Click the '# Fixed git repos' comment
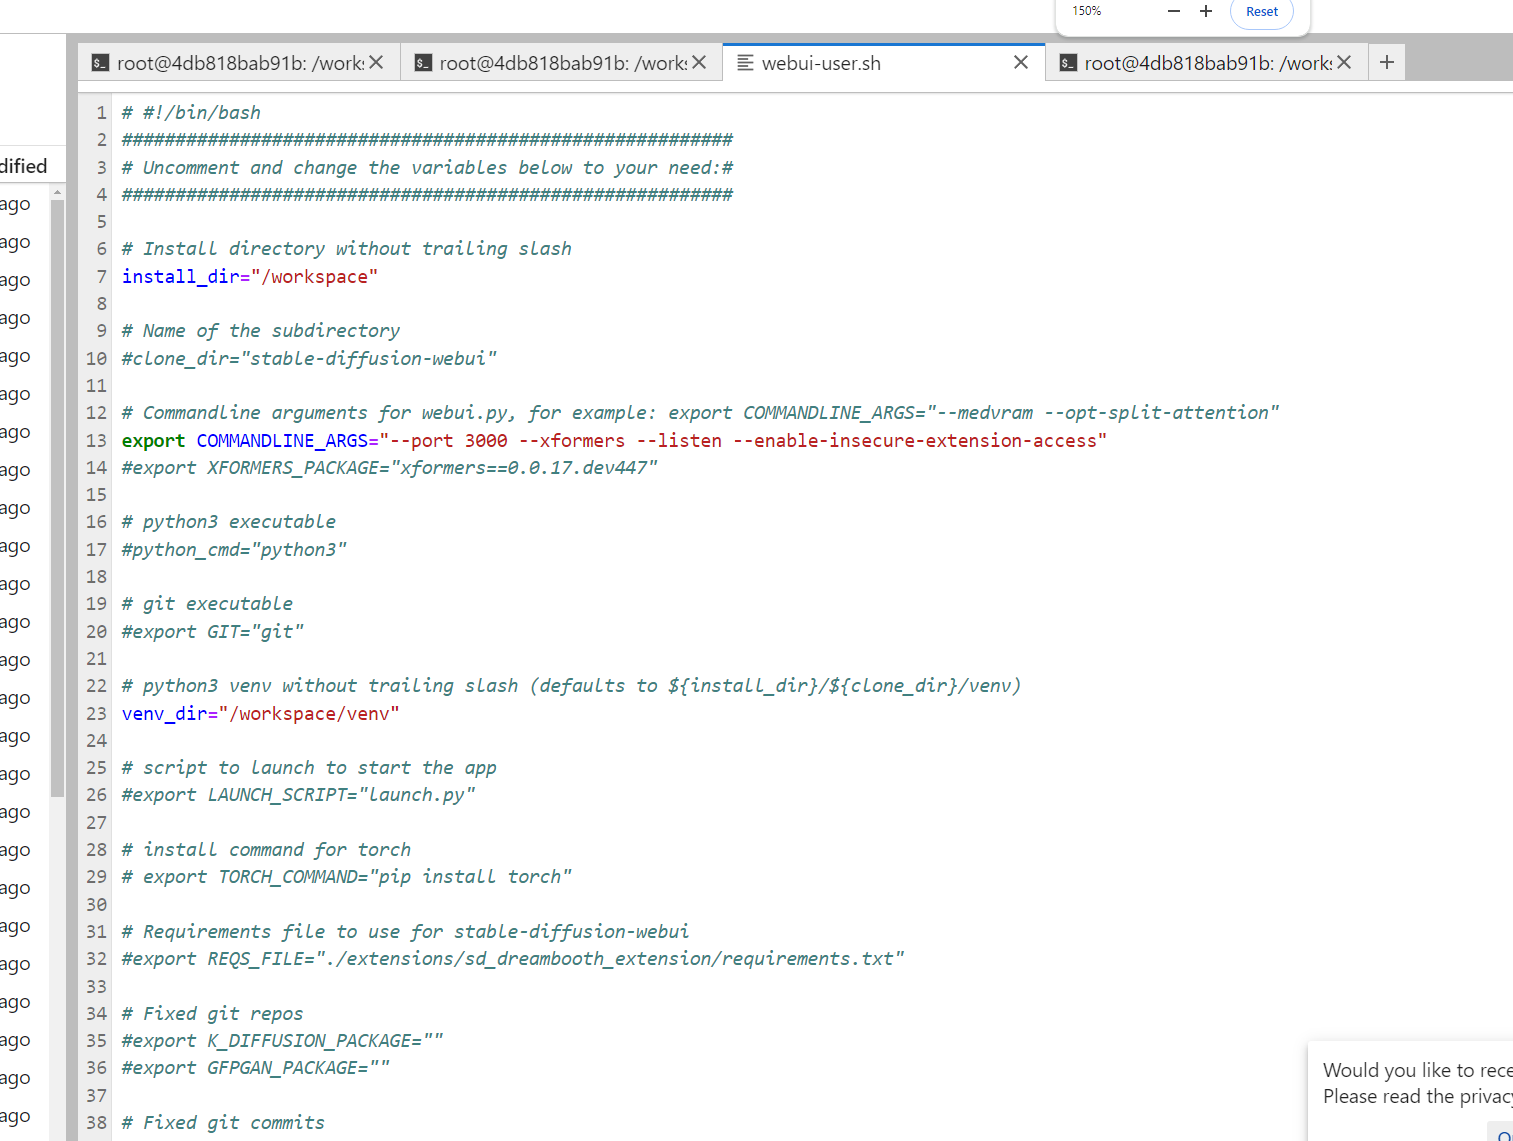1513x1141 pixels. pos(212,1013)
